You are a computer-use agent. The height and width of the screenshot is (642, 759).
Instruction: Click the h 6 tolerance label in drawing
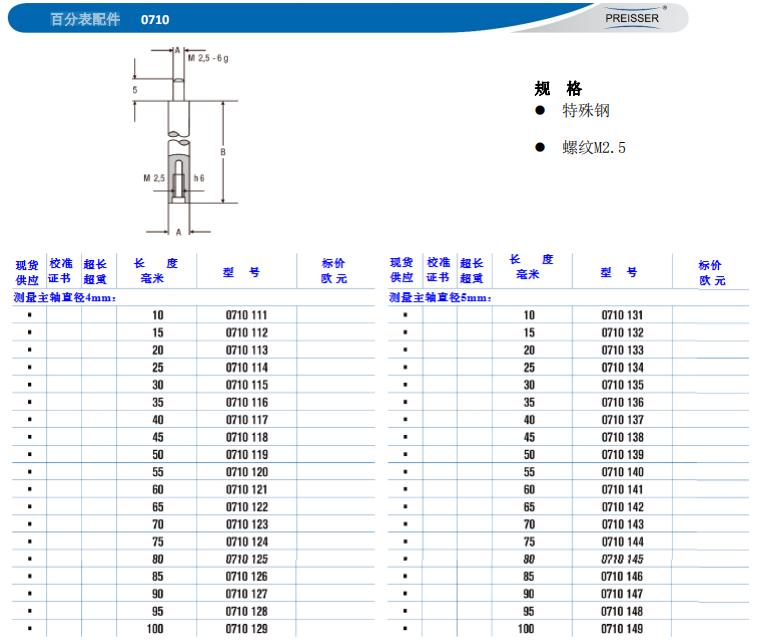(199, 178)
